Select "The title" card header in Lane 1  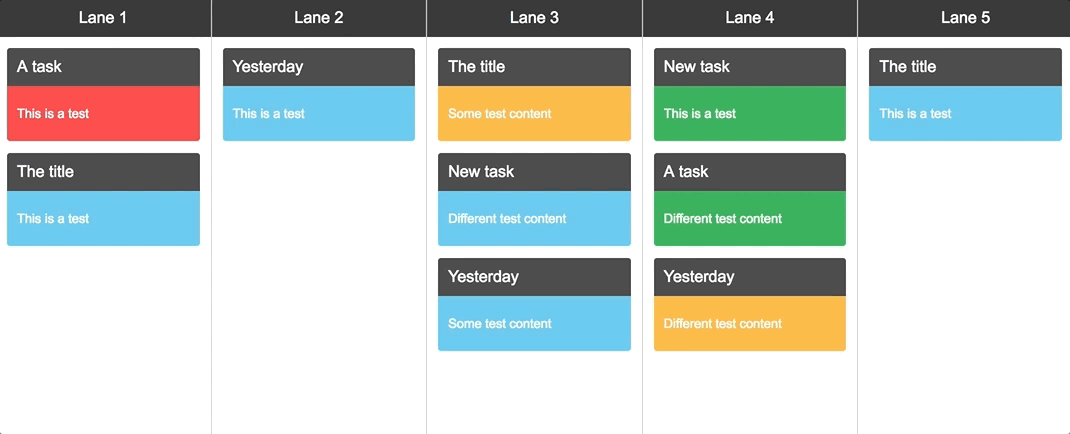(103, 172)
